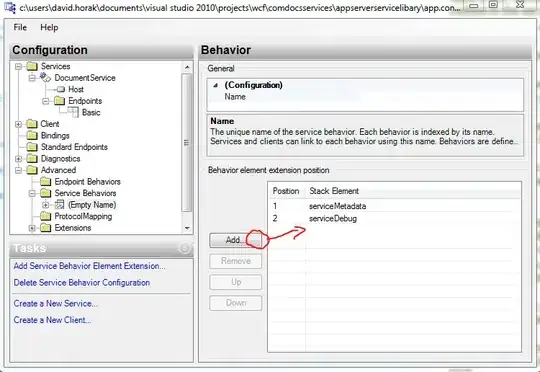This screenshot has height=372, width=540.
Task: Click the configuration tree scroll down arrow
Action: tap(187, 228)
